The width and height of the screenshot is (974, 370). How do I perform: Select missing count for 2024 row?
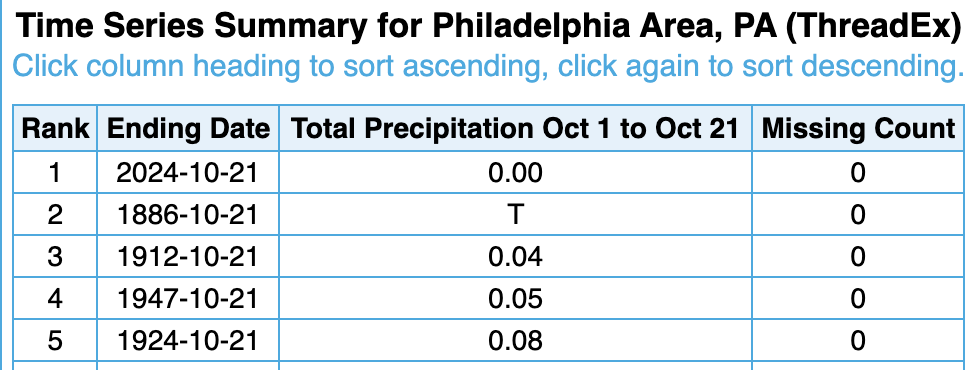coord(858,173)
